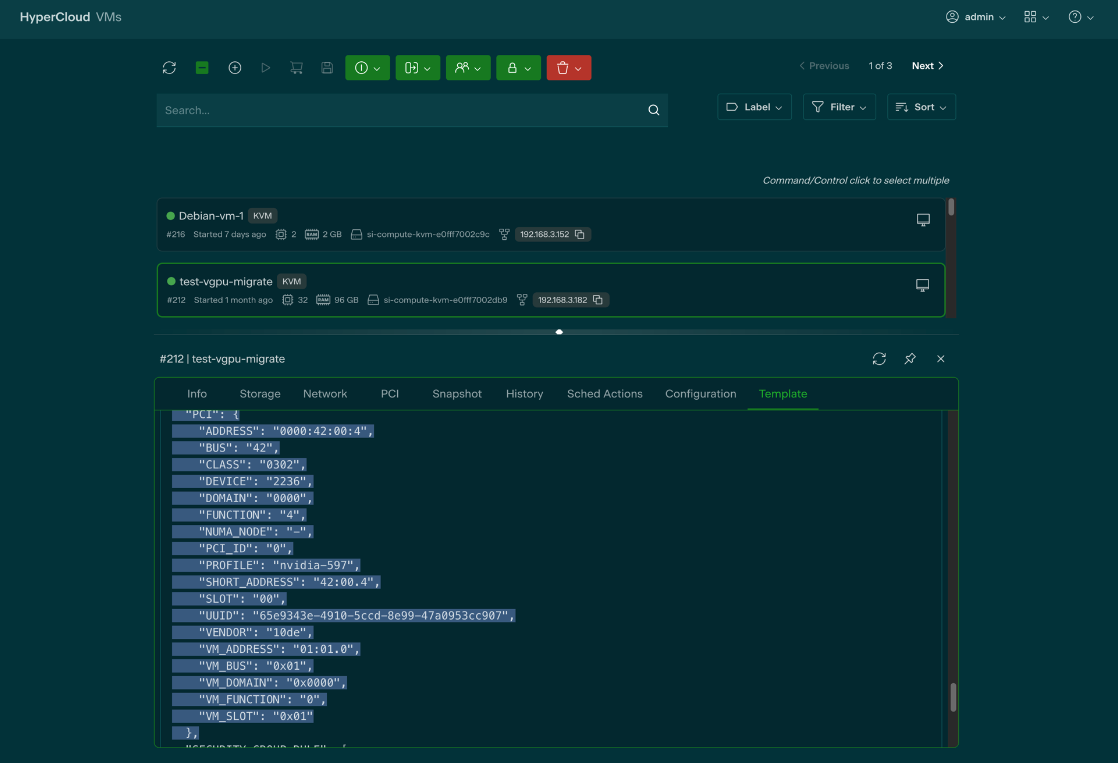Click the create VM plus icon
Viewport: 1118px width, 763px height.
235,67
